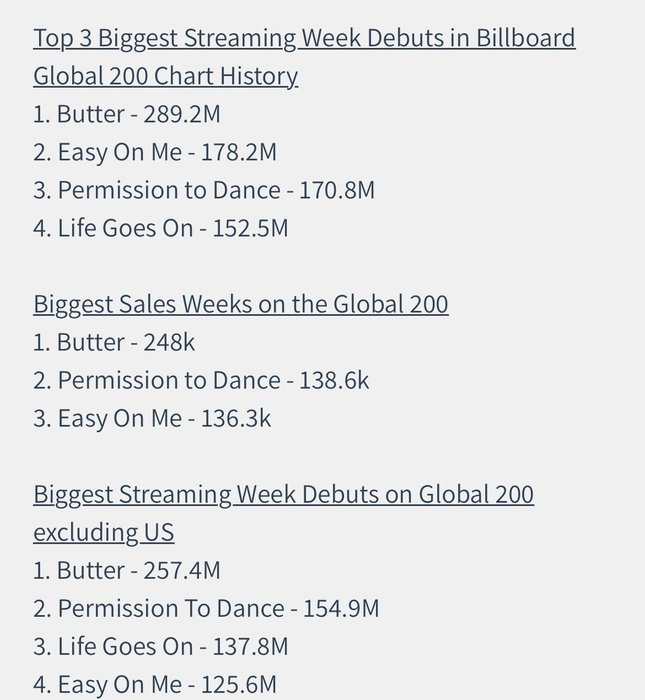Image resolution: width=645 pixels, height=700 pixels.
Task: Open the Biggest Sales Weeks on the Global 200 heading
Action: pos(241,304)
